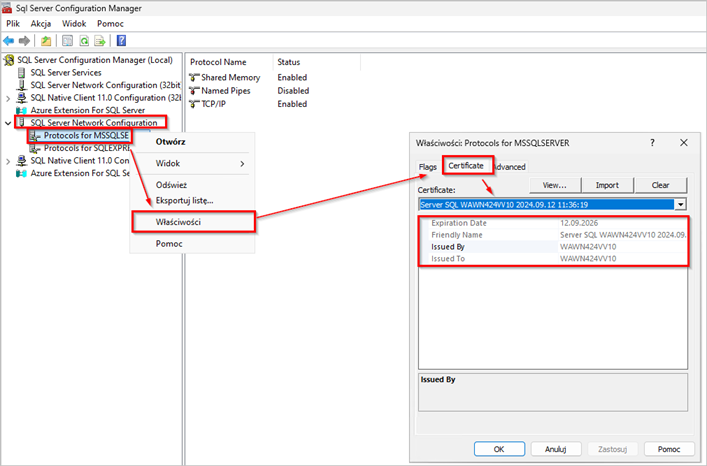Viewport: 707px width, 466px height.
Task: Choose Właściwości in the context menu
Action: coord(193,222)
